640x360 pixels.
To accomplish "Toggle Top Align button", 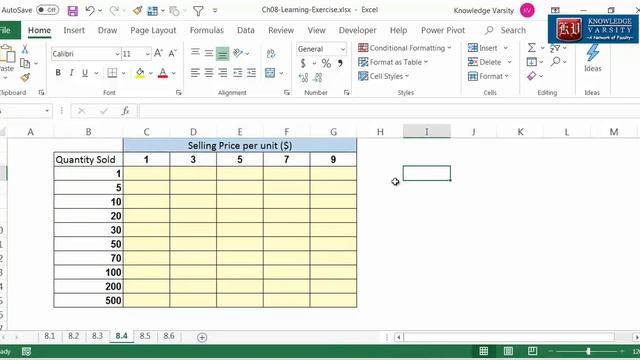I will tap(196, 52).
